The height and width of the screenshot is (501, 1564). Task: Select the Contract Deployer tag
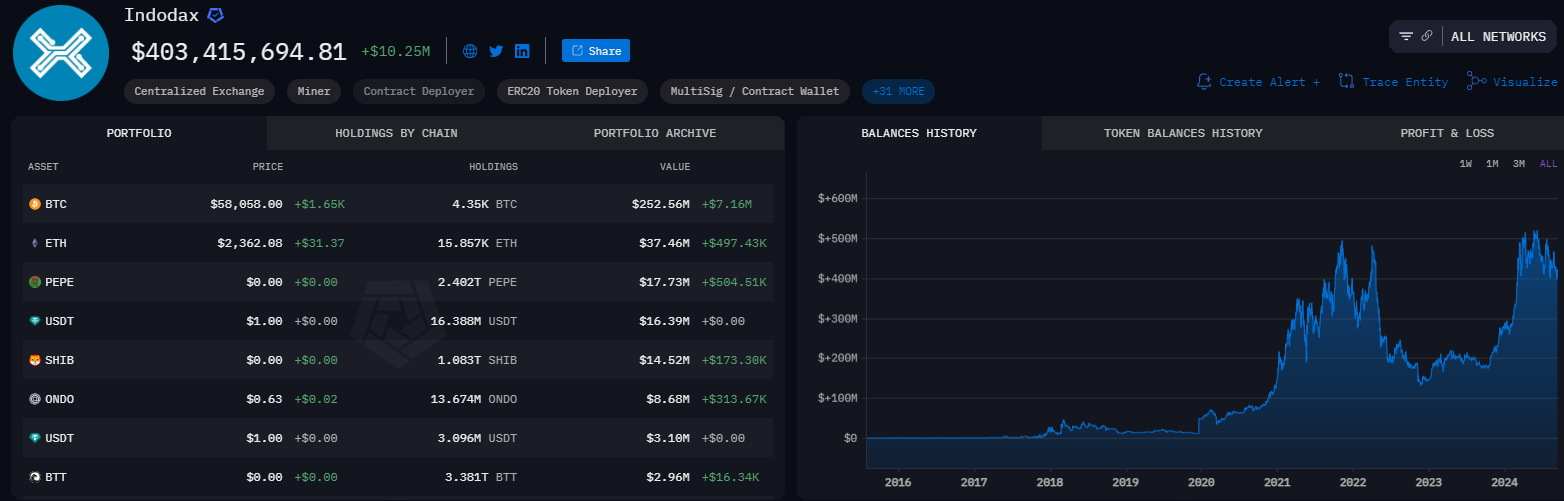419,91
